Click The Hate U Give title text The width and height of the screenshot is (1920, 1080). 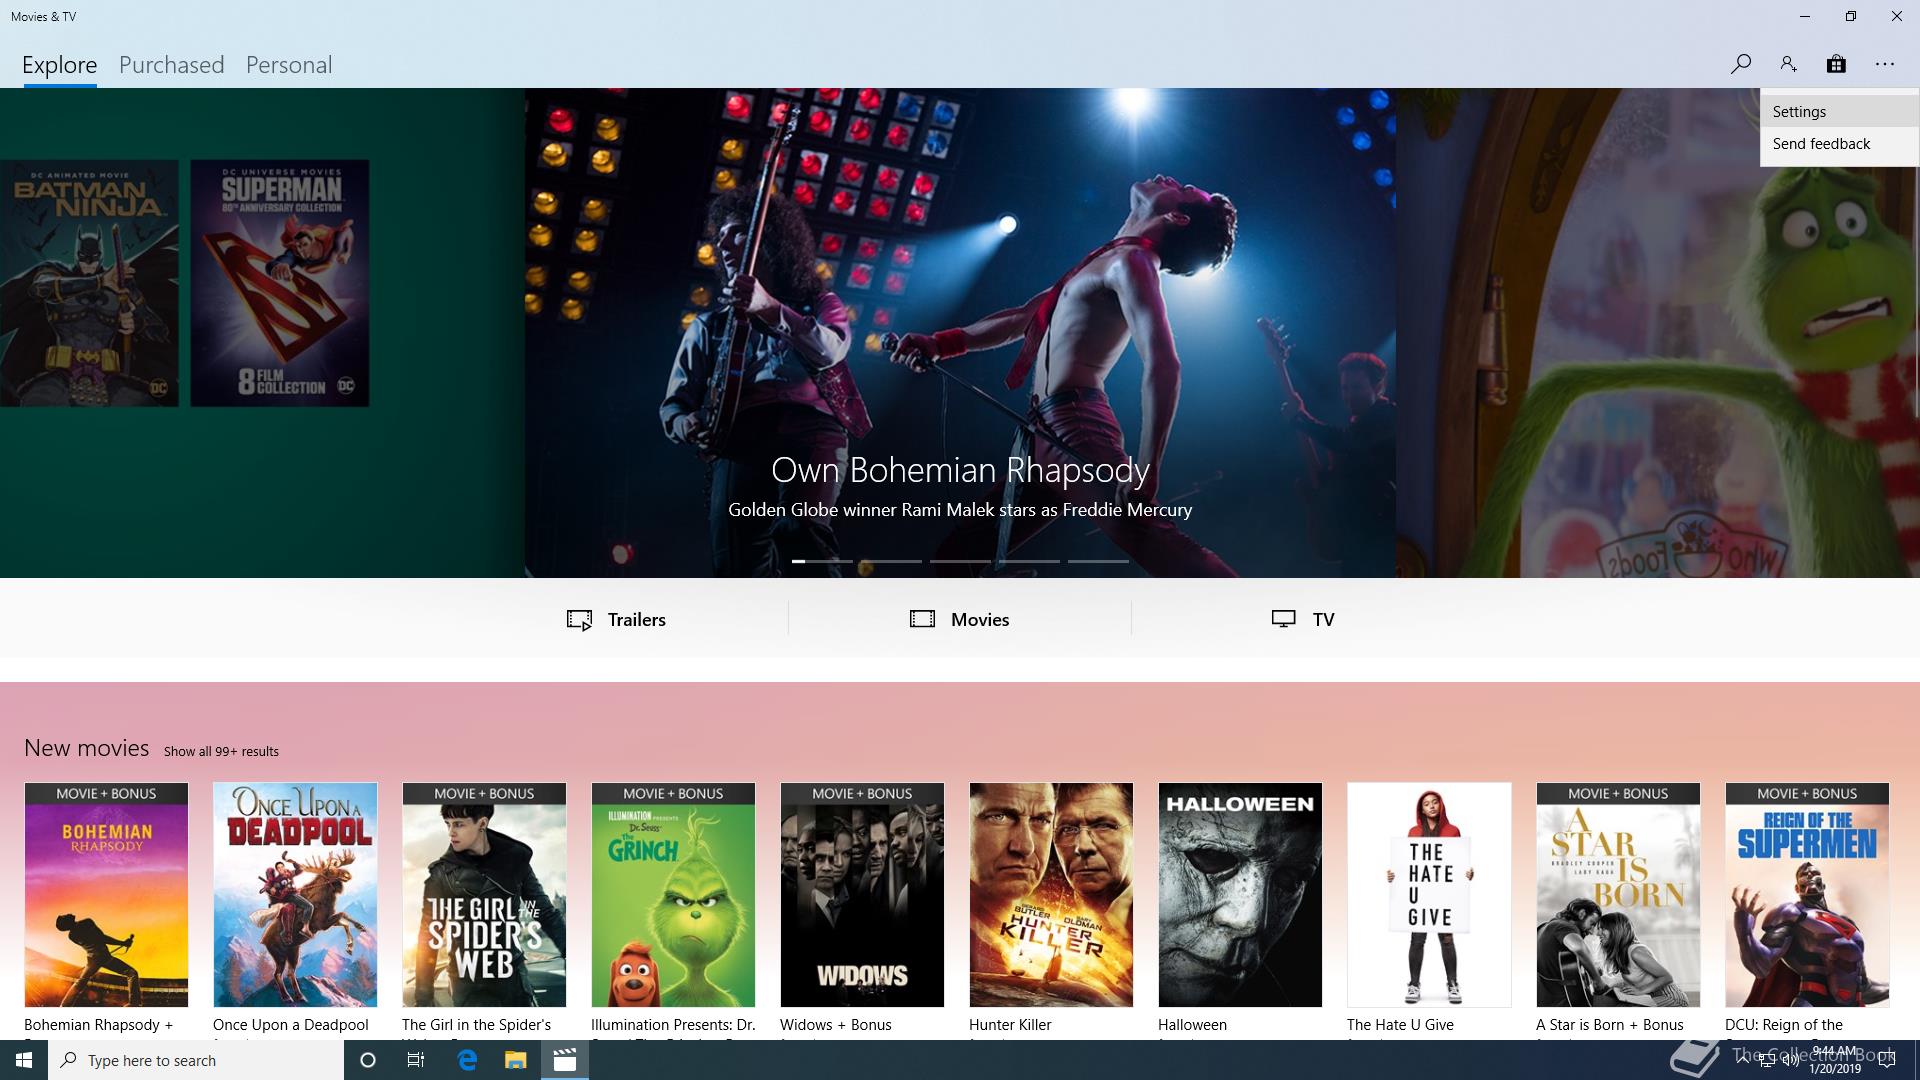pyautogui.click(x=1400, y=1025)
